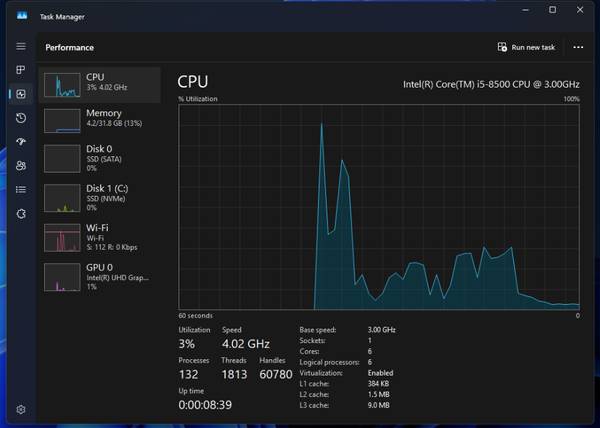Go to the Processes page icon
The width and height of the screenshot is (600, 428).
click(x=21, y=70)
